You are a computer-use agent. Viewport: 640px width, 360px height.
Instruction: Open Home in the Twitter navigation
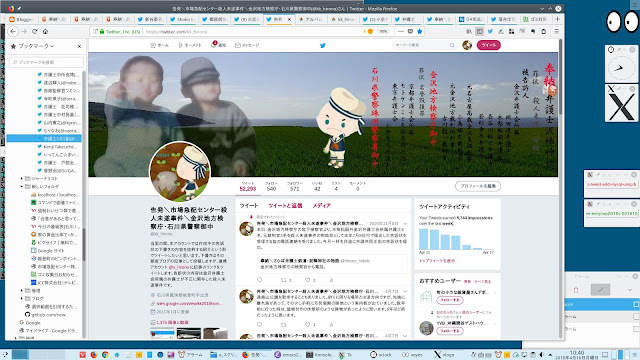pyautogui.click(x=160, y=45)
